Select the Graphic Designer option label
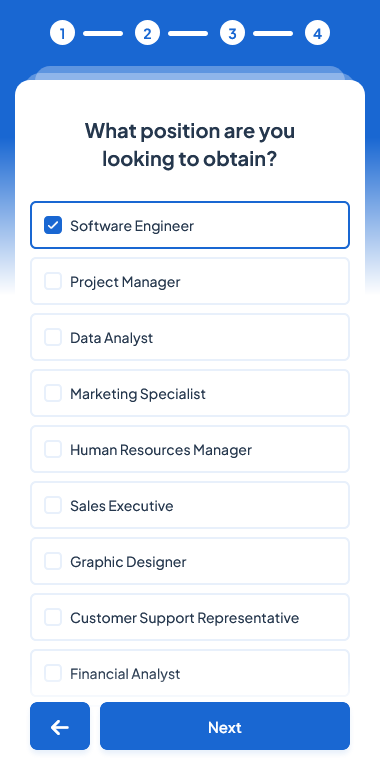This screenshot has width=380, height=780. point(128,562)
